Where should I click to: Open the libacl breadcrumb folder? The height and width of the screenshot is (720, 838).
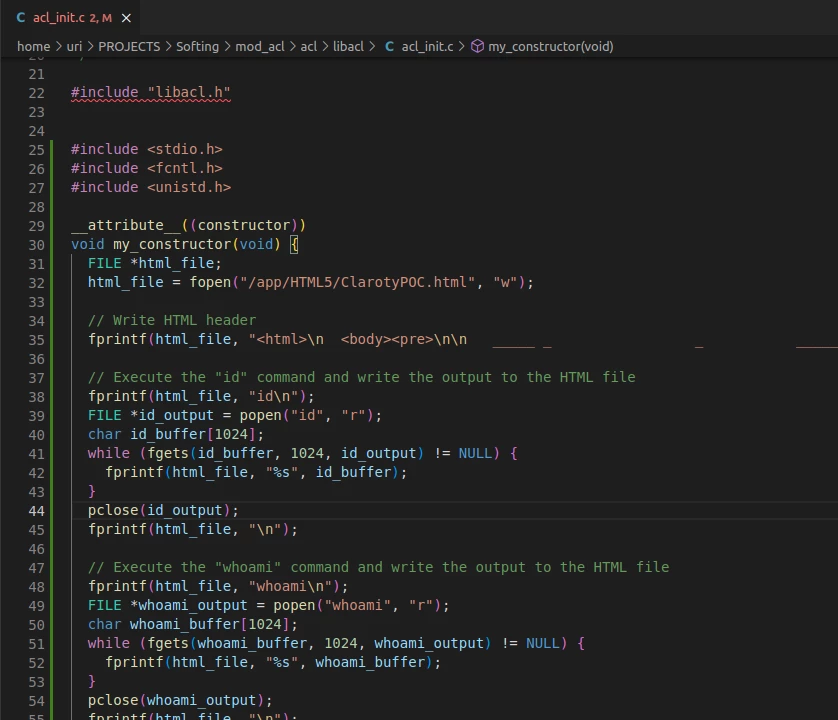348,46
